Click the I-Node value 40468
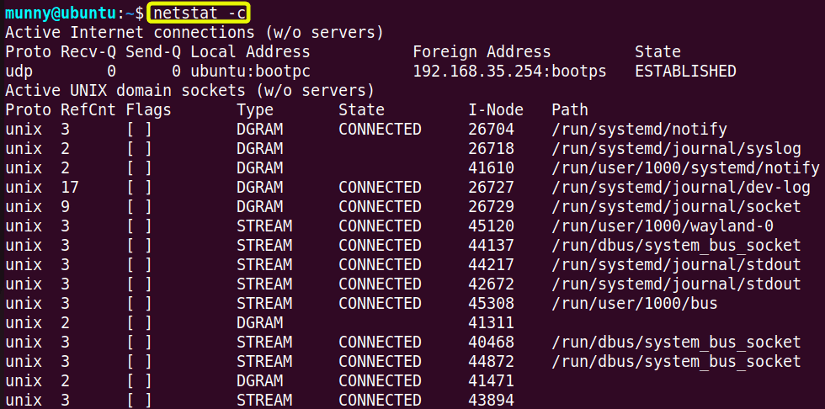The width and height of the screenshot is (825, 409). click(x=491, y=342)
